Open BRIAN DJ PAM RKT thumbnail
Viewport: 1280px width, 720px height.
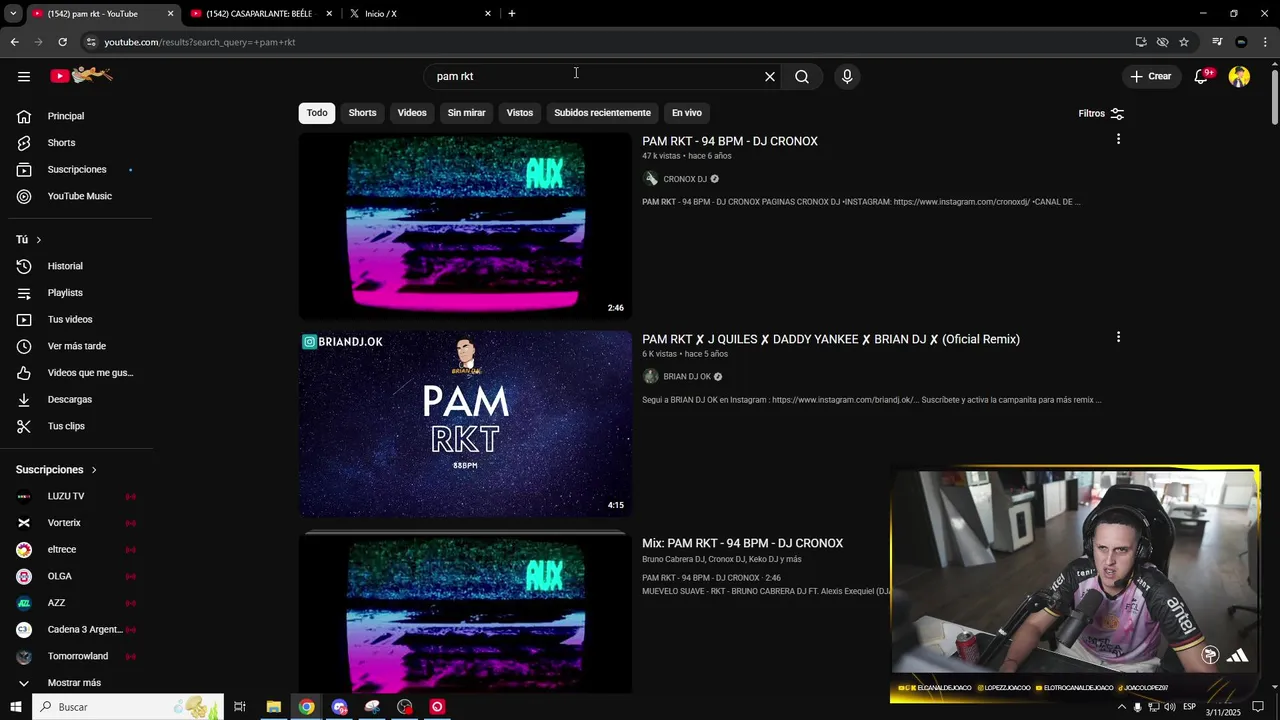[x=465, y=424]
